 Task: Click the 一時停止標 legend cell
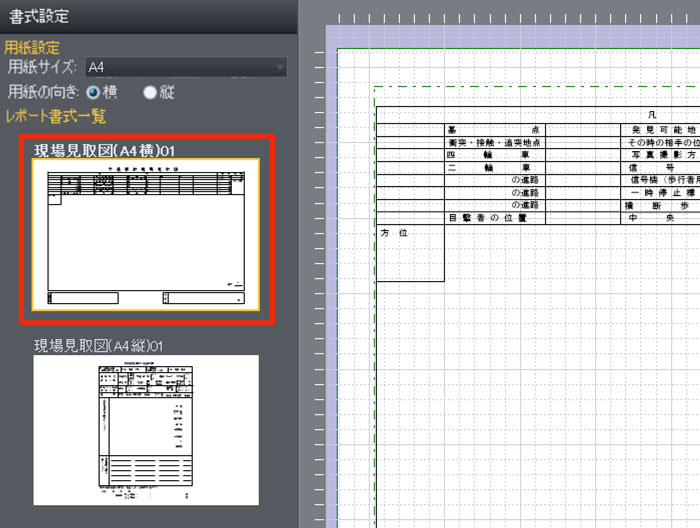[x=660, y=192]
